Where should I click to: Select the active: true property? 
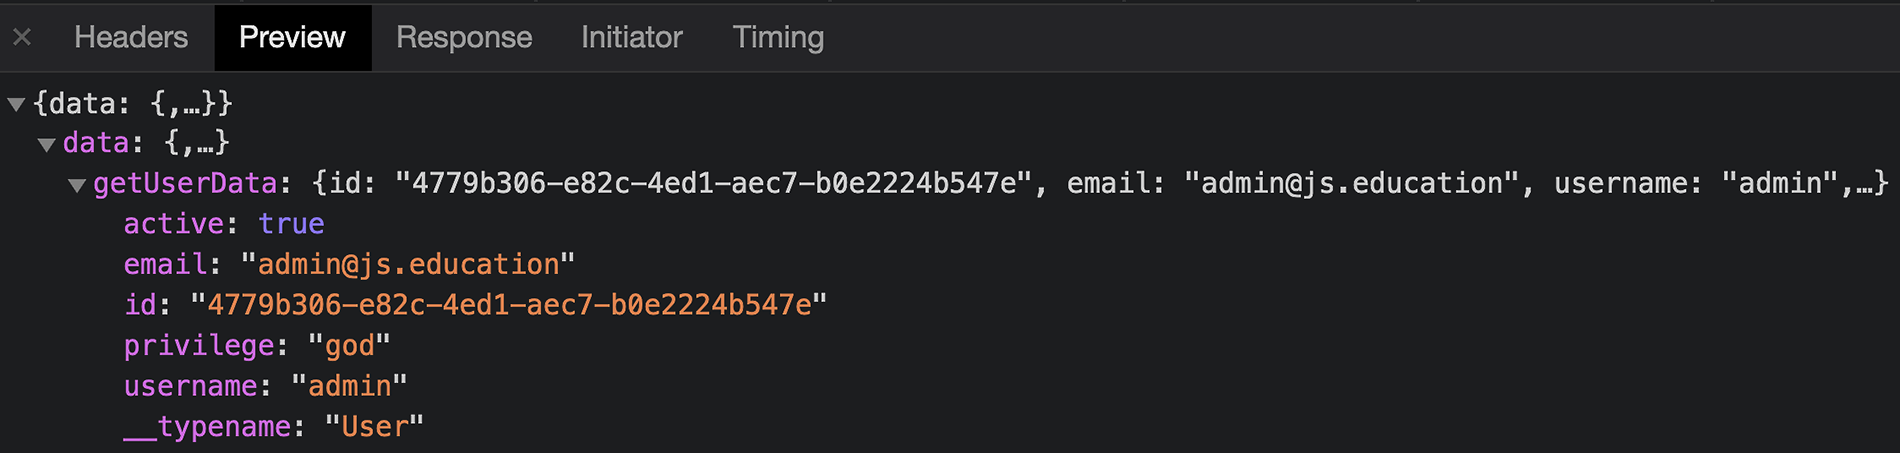[x=224, y=224]
